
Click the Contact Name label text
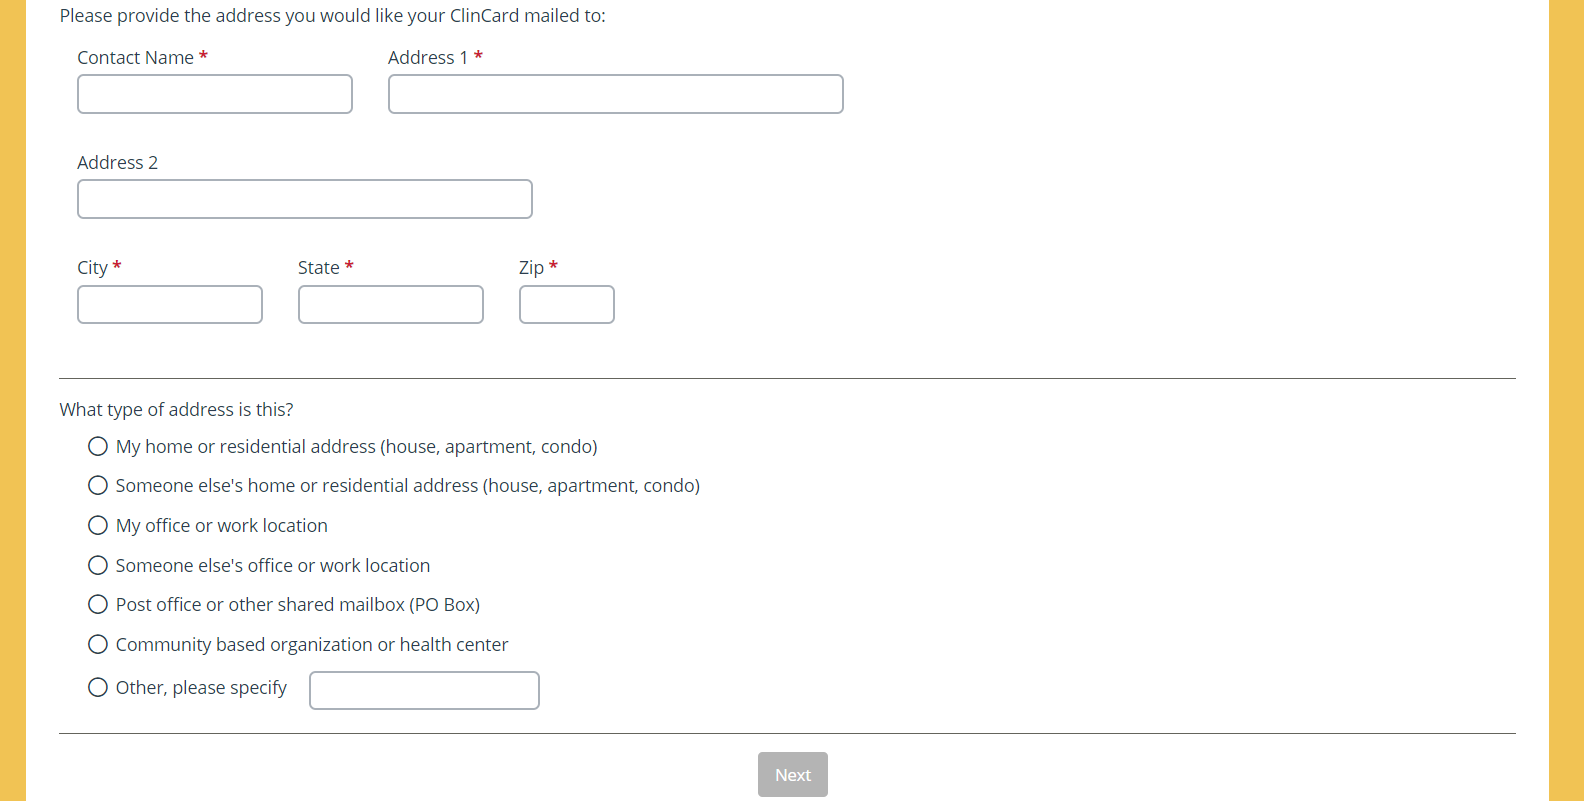pyautogui.click(x=135, y=58)
